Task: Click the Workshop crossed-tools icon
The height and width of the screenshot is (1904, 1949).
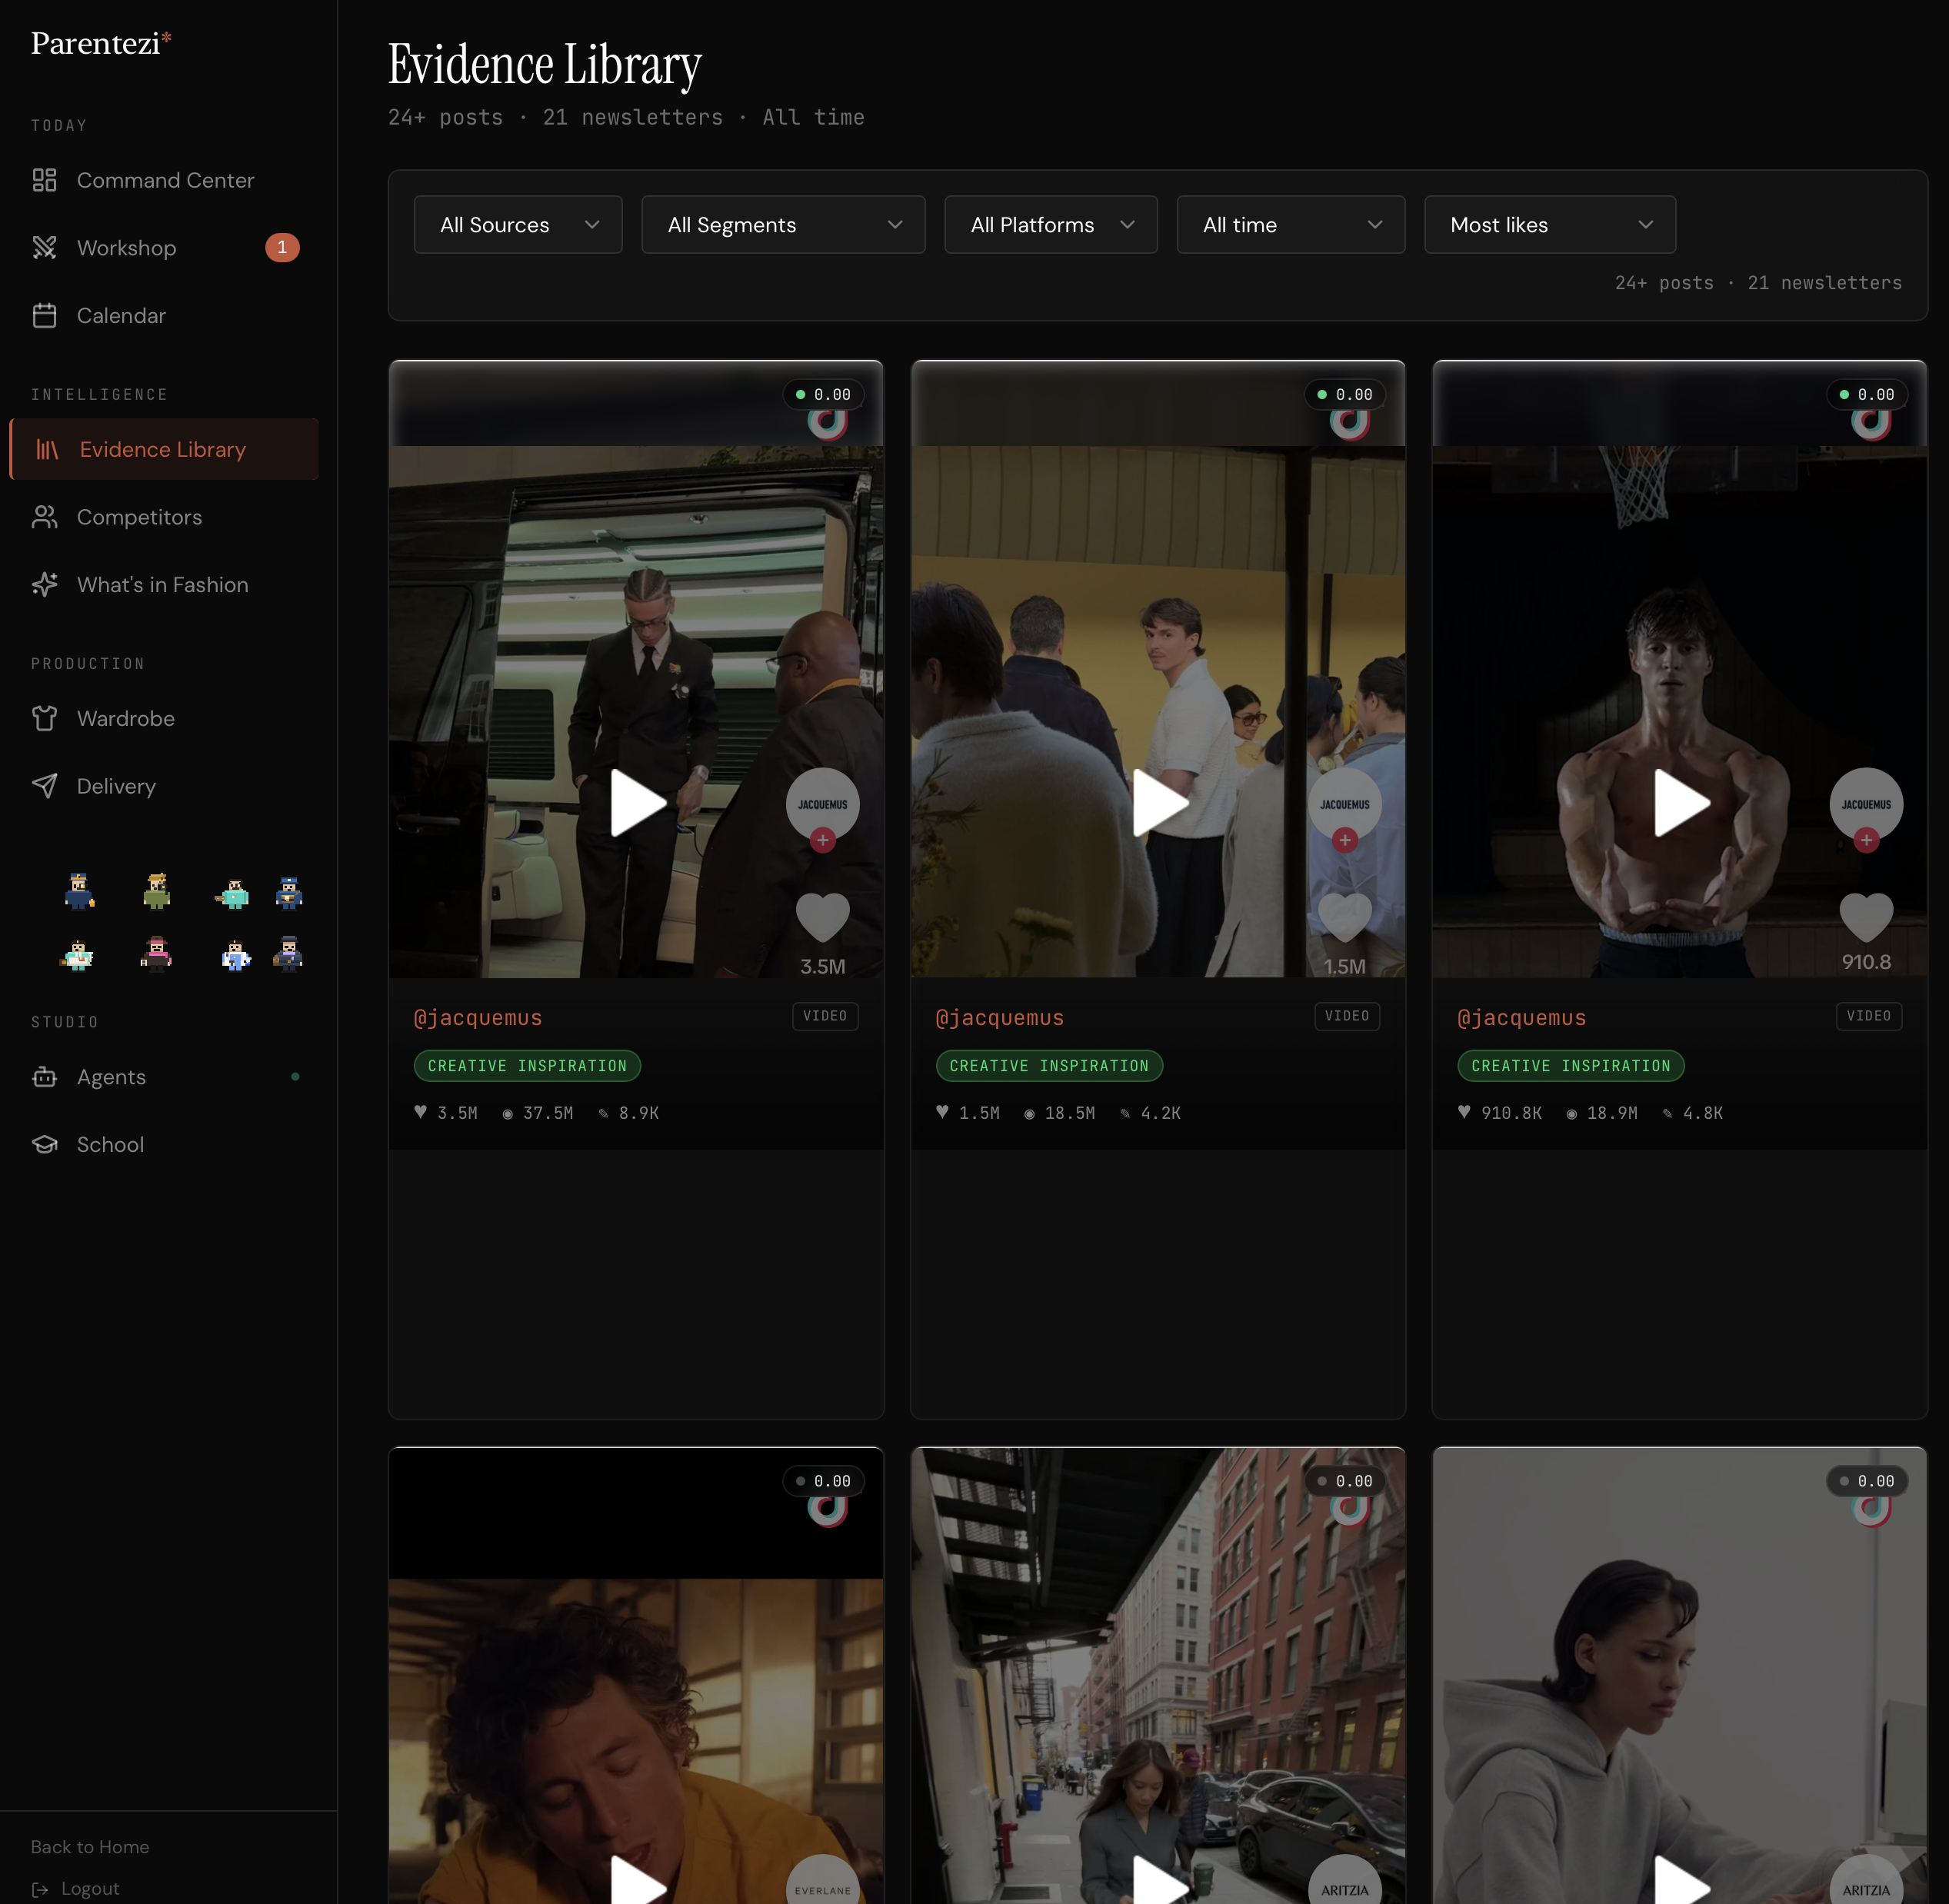Action: [44, 248]
